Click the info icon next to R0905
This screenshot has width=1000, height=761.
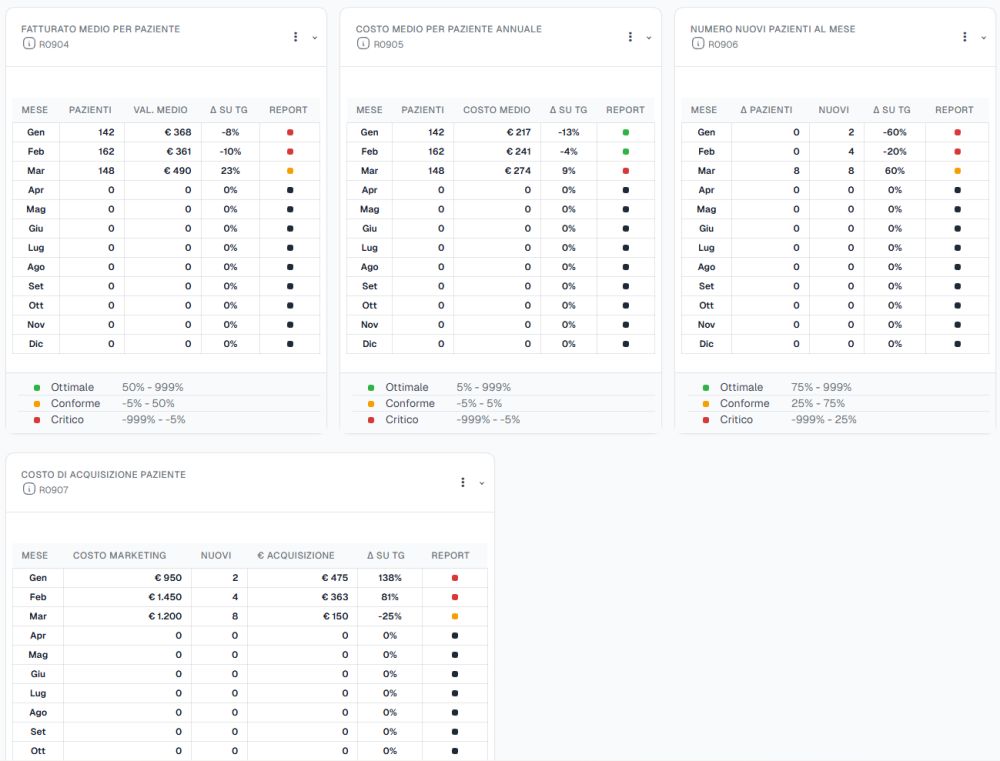click(x=363, y=43)
